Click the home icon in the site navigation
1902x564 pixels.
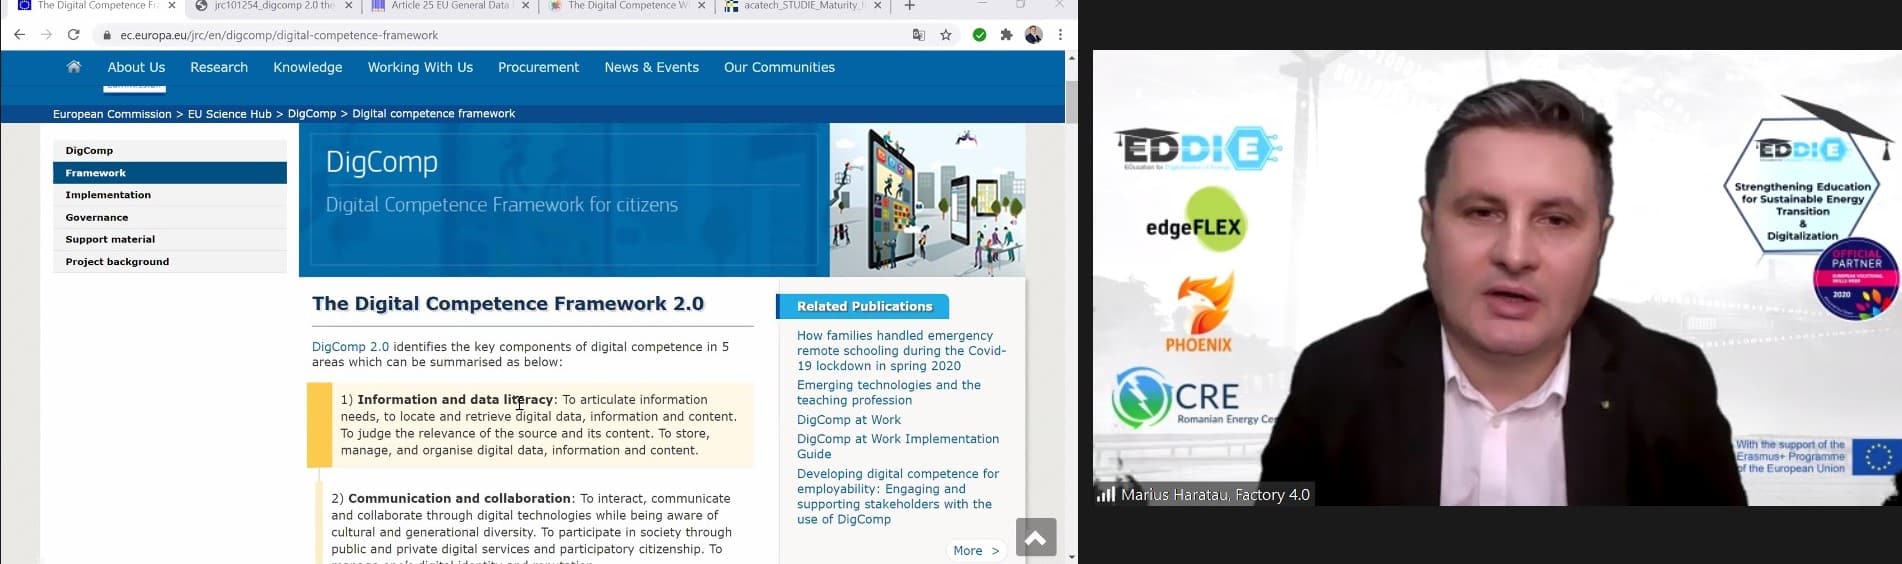coord(74,67)
